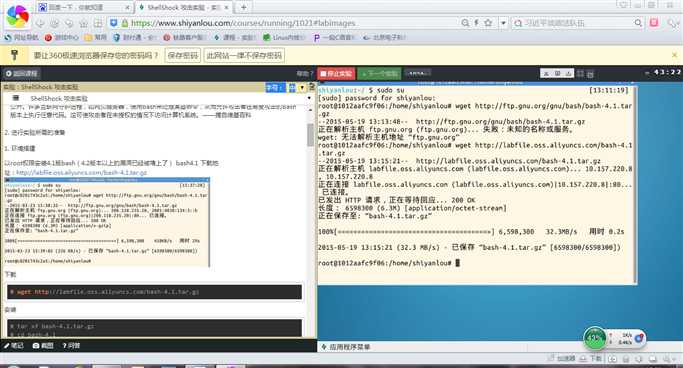Open the 问答 Q&A button
This screenshot has width=683, height=368.
coord(71,345)
